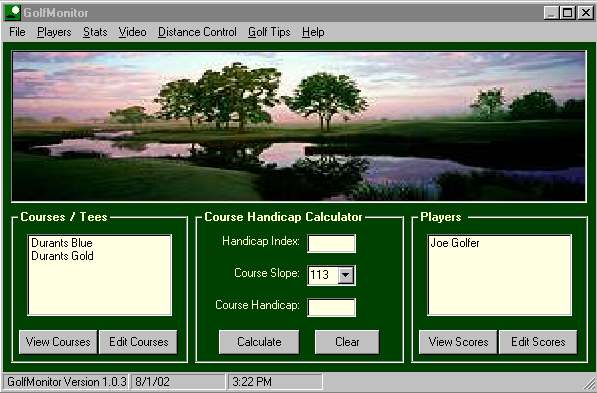Click the Calculate button
The width and height of the screenshot is (597, 393).
point(259,342)
